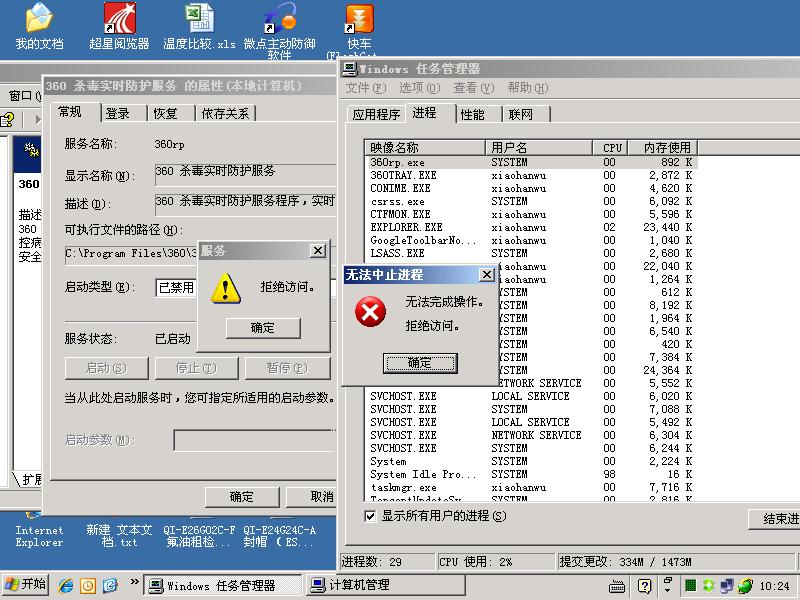This screenshot has height=600, width=800.
Task: Open the 温度比较.xls spreadsheet icon
Action: [199, 27]
